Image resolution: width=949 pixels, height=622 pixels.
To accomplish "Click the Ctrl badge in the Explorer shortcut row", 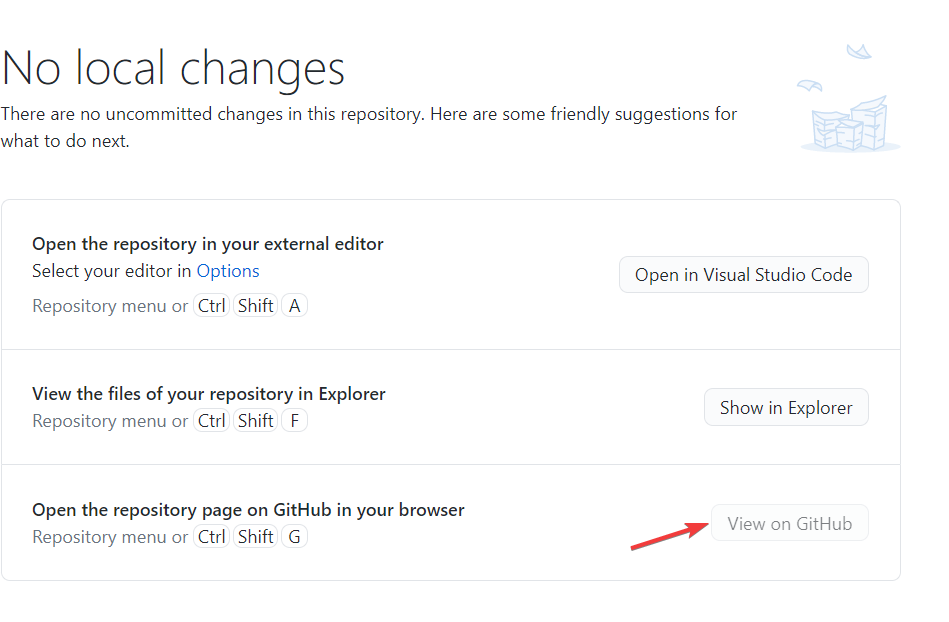I will tap(211, 420).
